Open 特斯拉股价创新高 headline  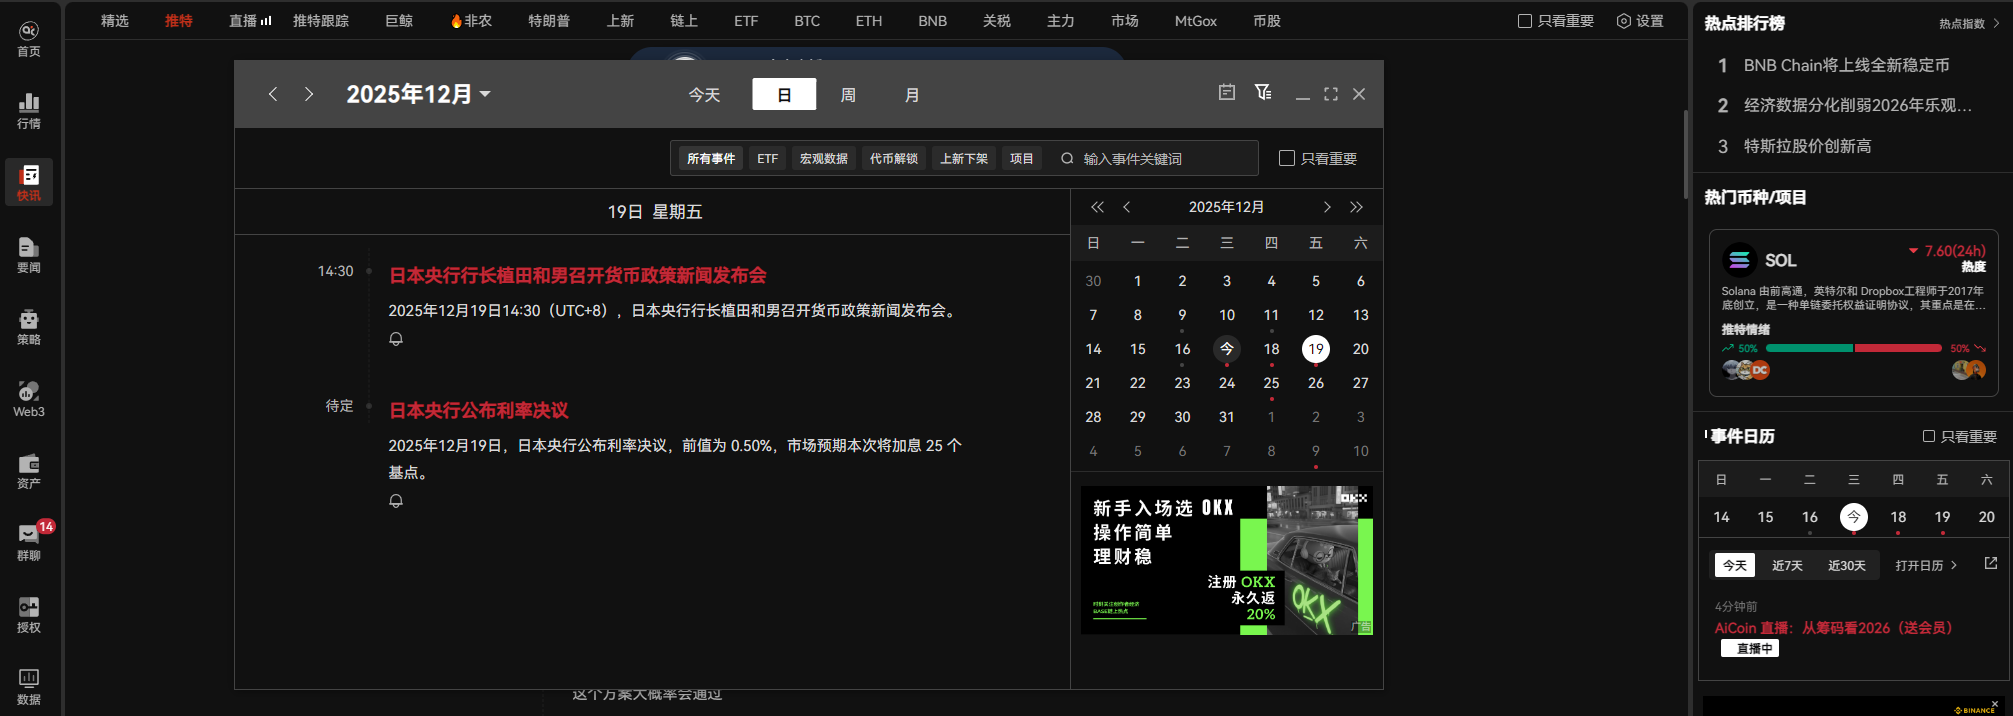pos(1807,146)
